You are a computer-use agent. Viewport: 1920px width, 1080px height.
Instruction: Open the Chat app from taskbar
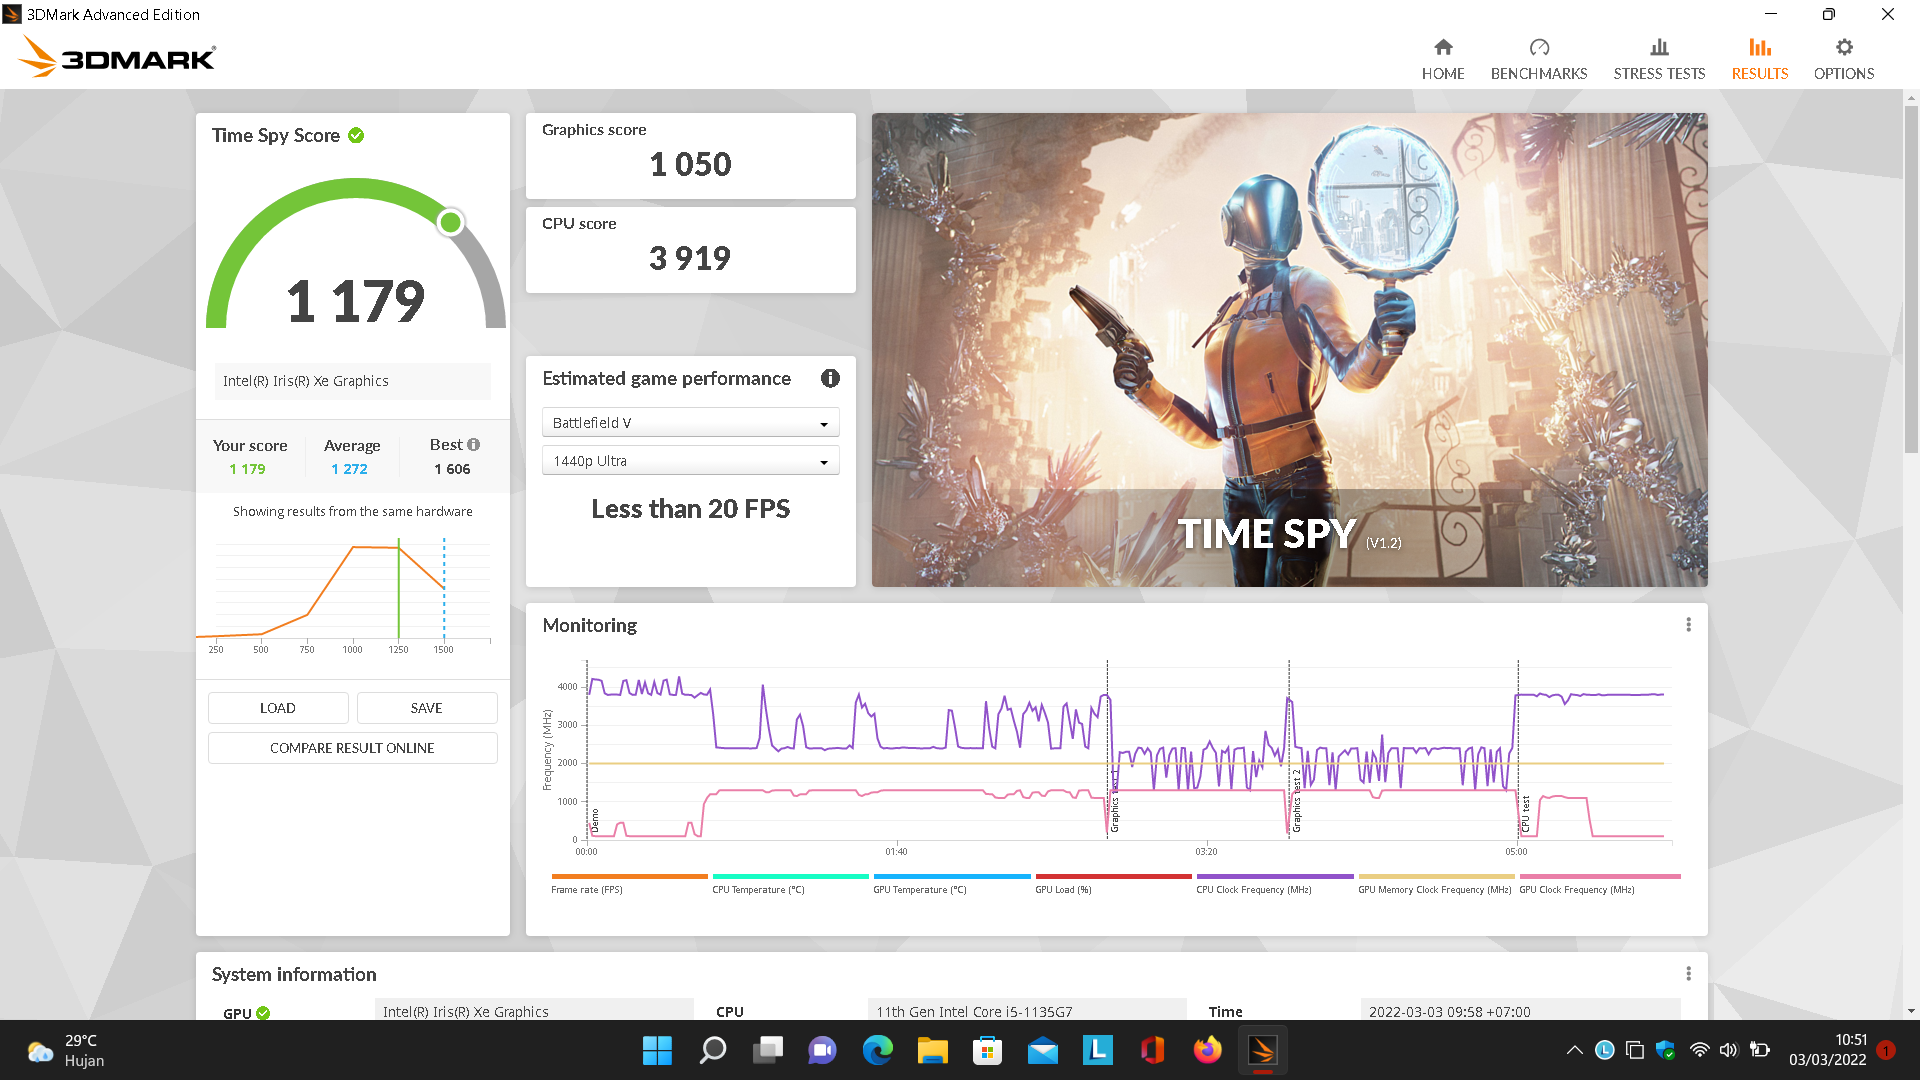coord(823,1050)
